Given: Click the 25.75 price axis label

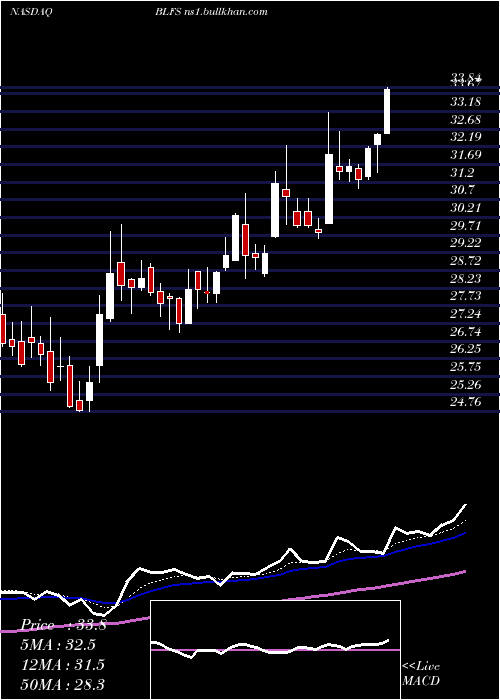Looking at the screenshot, I should point(466,367).
